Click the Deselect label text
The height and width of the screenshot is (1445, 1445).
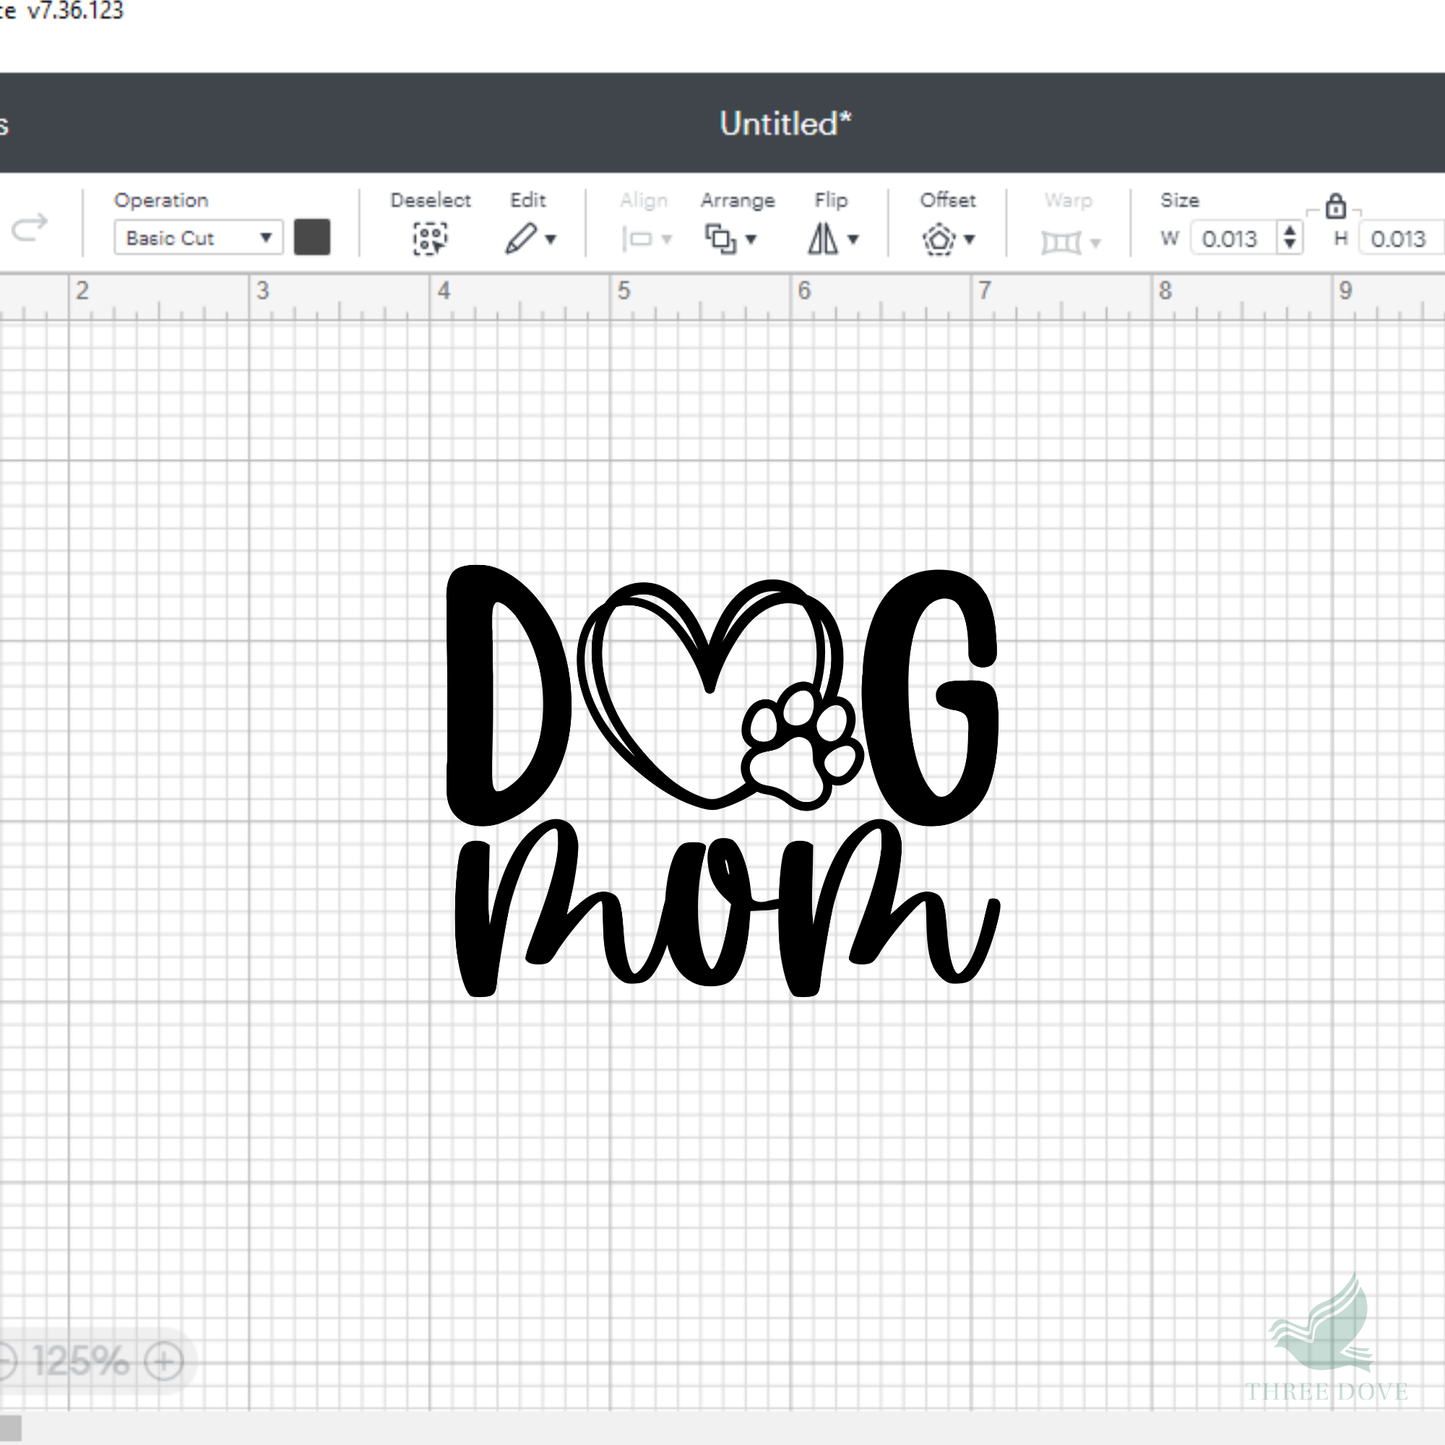(431, 200)
